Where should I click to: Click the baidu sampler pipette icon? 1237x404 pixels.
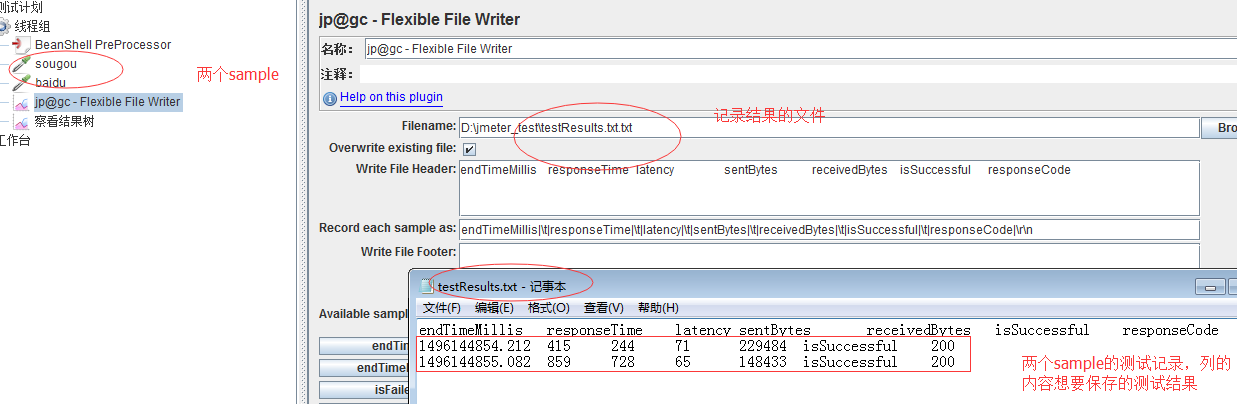point(21,83)
